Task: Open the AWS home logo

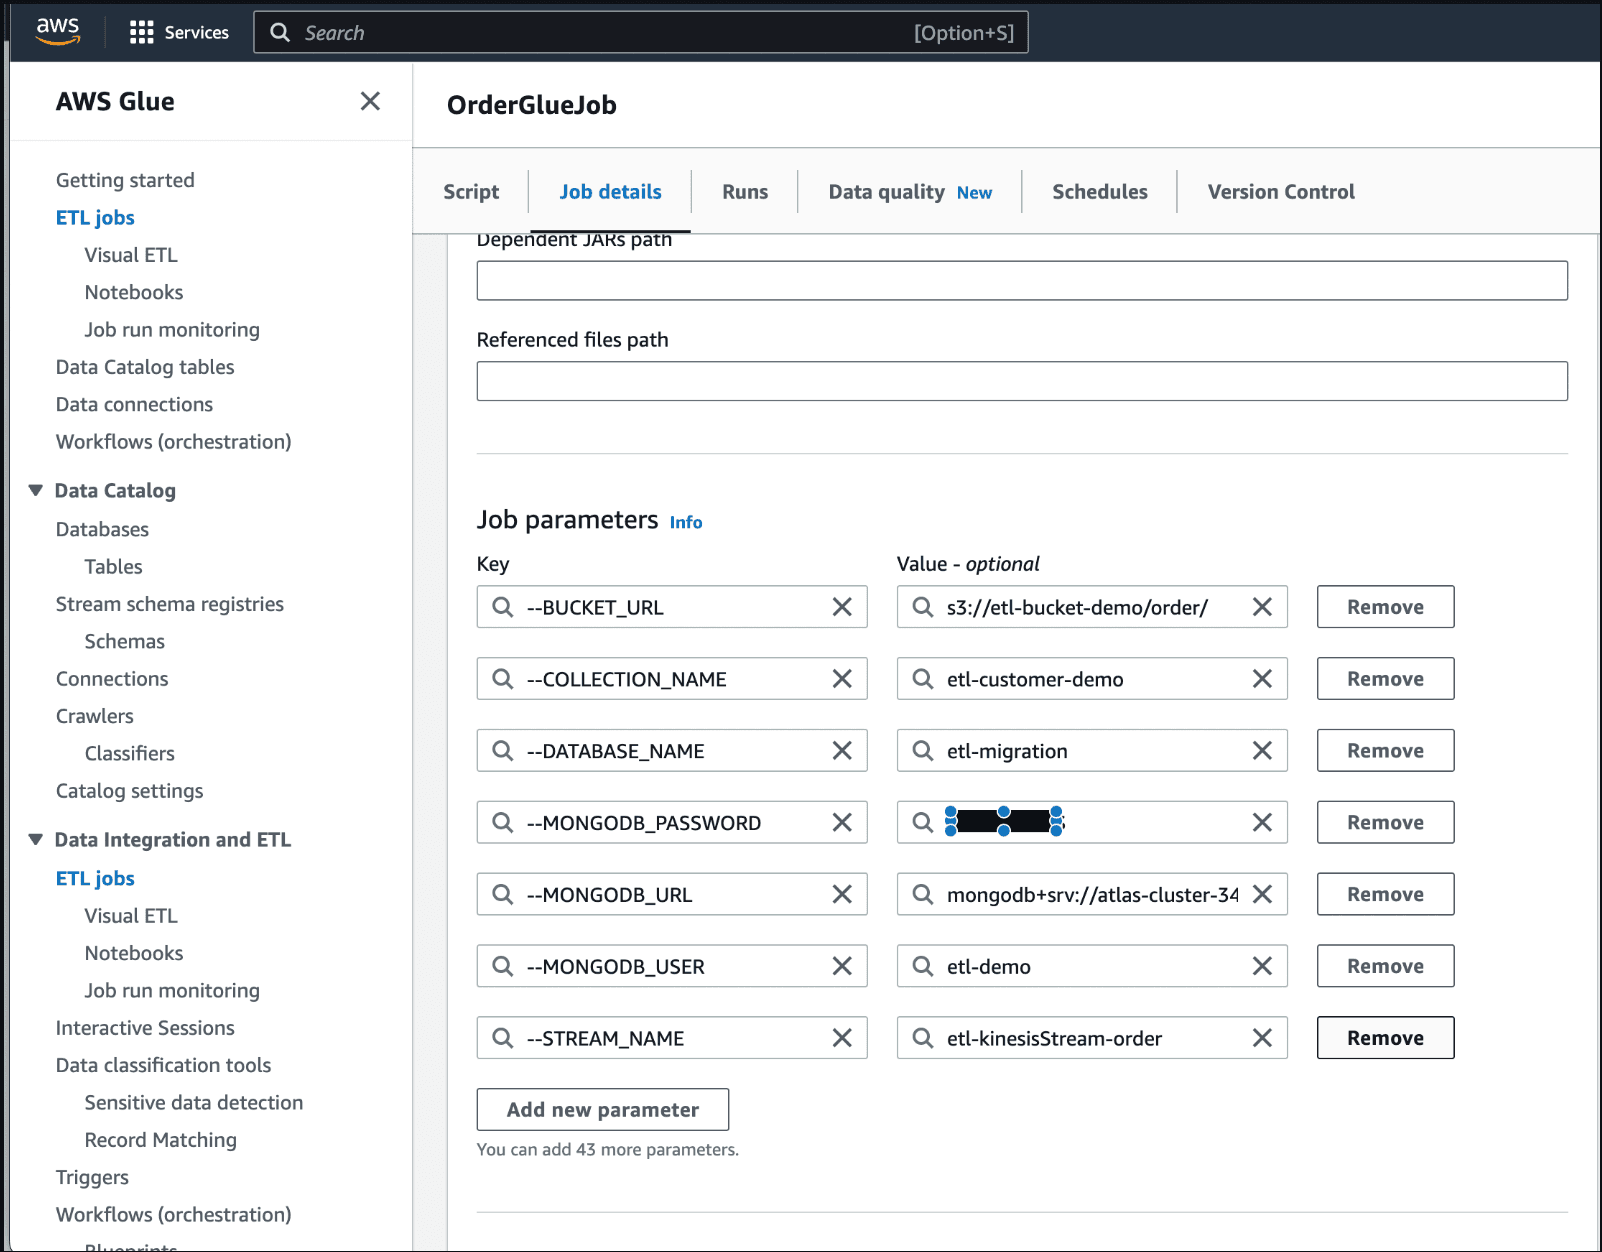Action: point(58,31)
